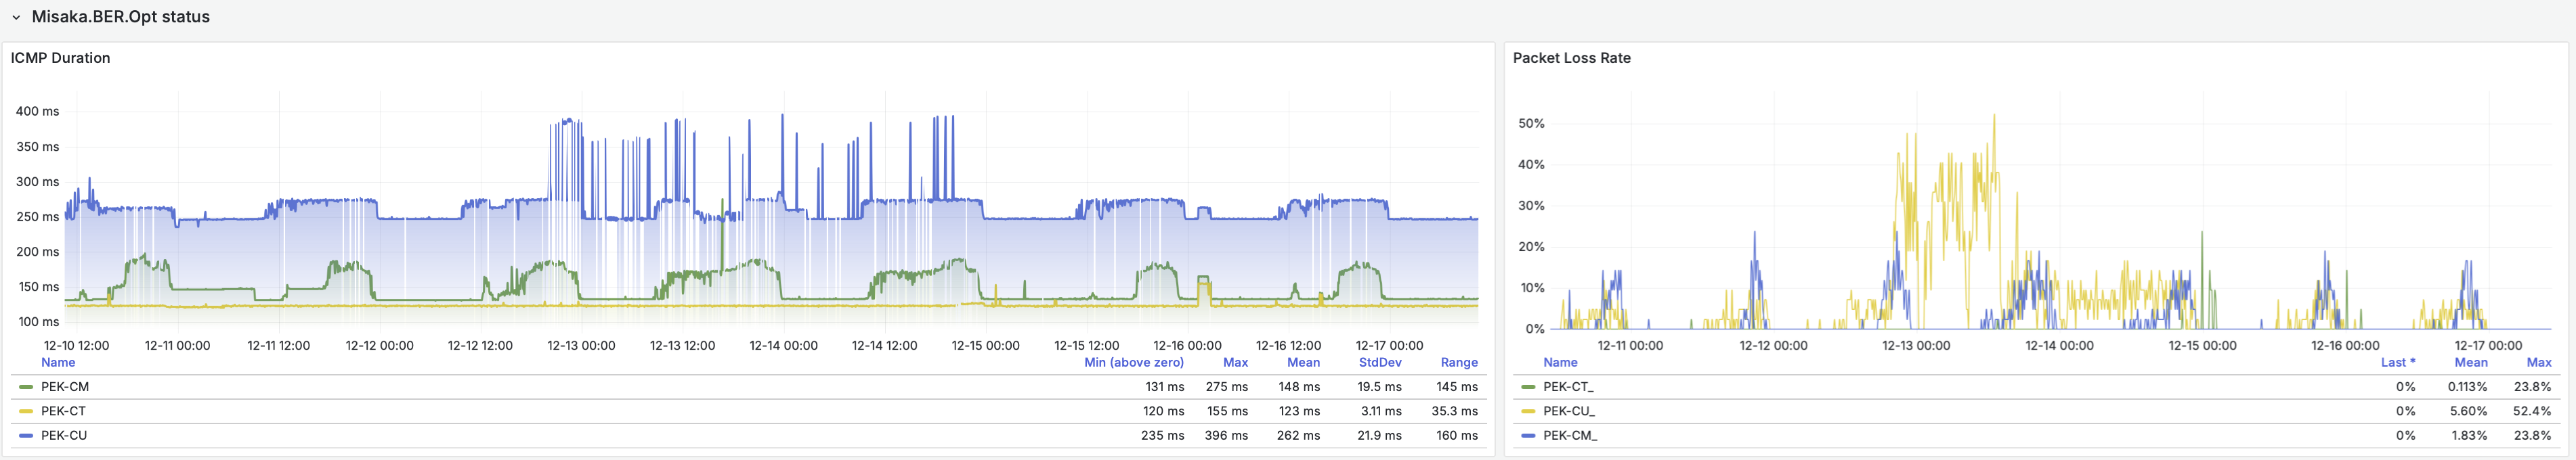Click the green PEK-CT_ color marker
Image resolution: width=2576 pixels, height=460 pixels.
click(1527, 387)
